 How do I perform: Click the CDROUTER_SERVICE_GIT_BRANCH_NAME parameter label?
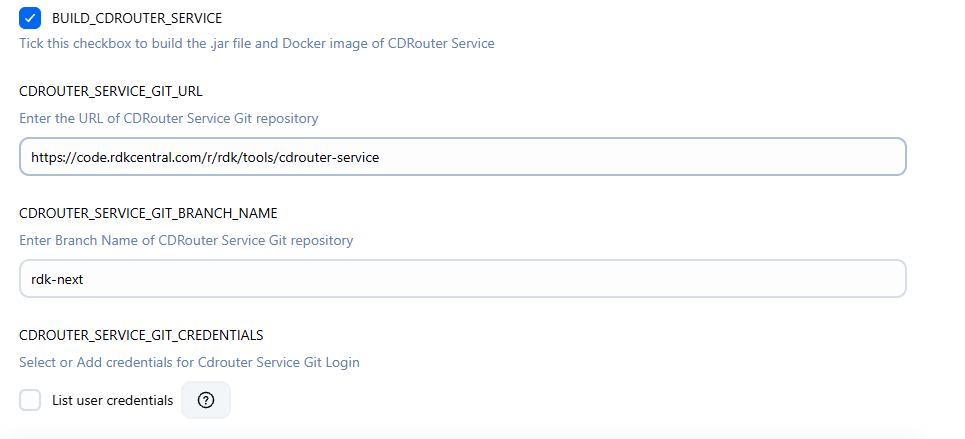tap(148, 213)
